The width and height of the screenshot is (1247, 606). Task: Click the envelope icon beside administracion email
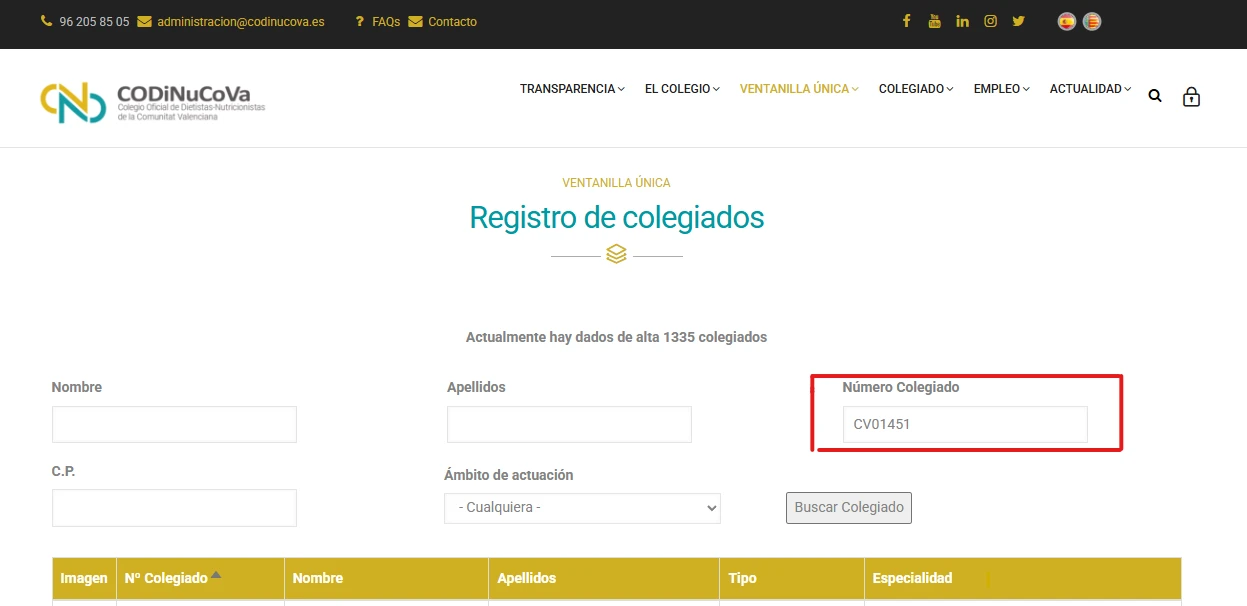144,21
